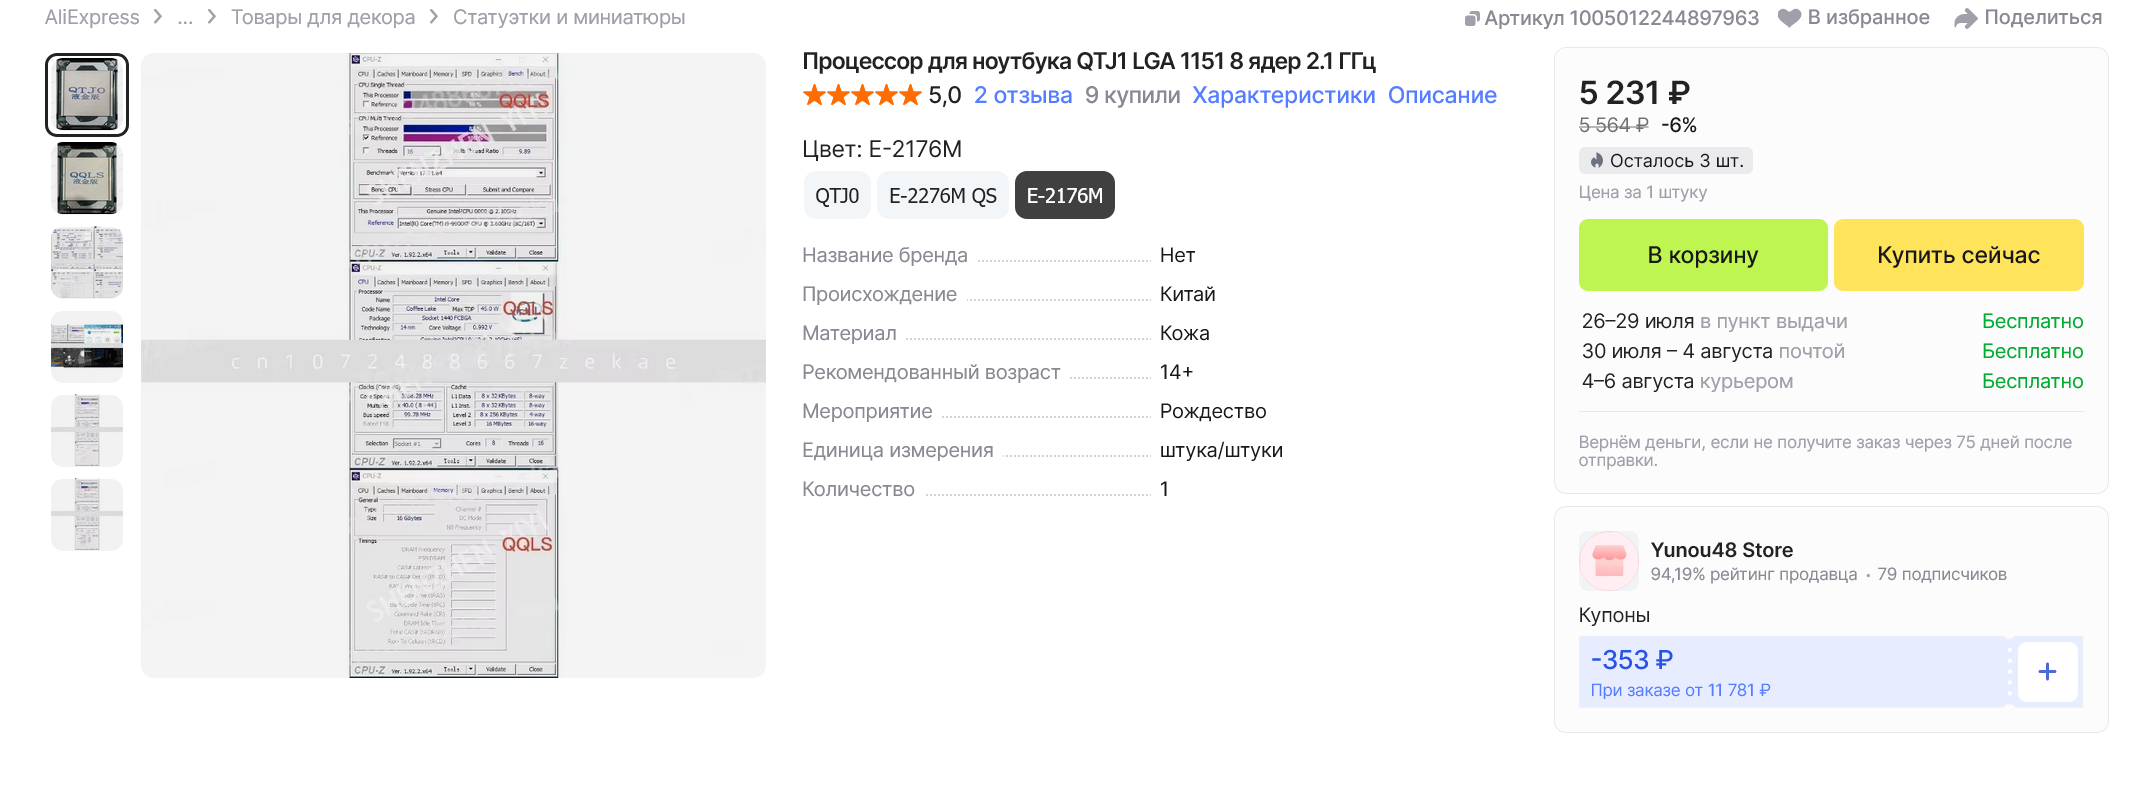2154x807 pixels.
Task: Open the main CPU-Z product image
Action: pyautogui.click(x=453, y=365)
